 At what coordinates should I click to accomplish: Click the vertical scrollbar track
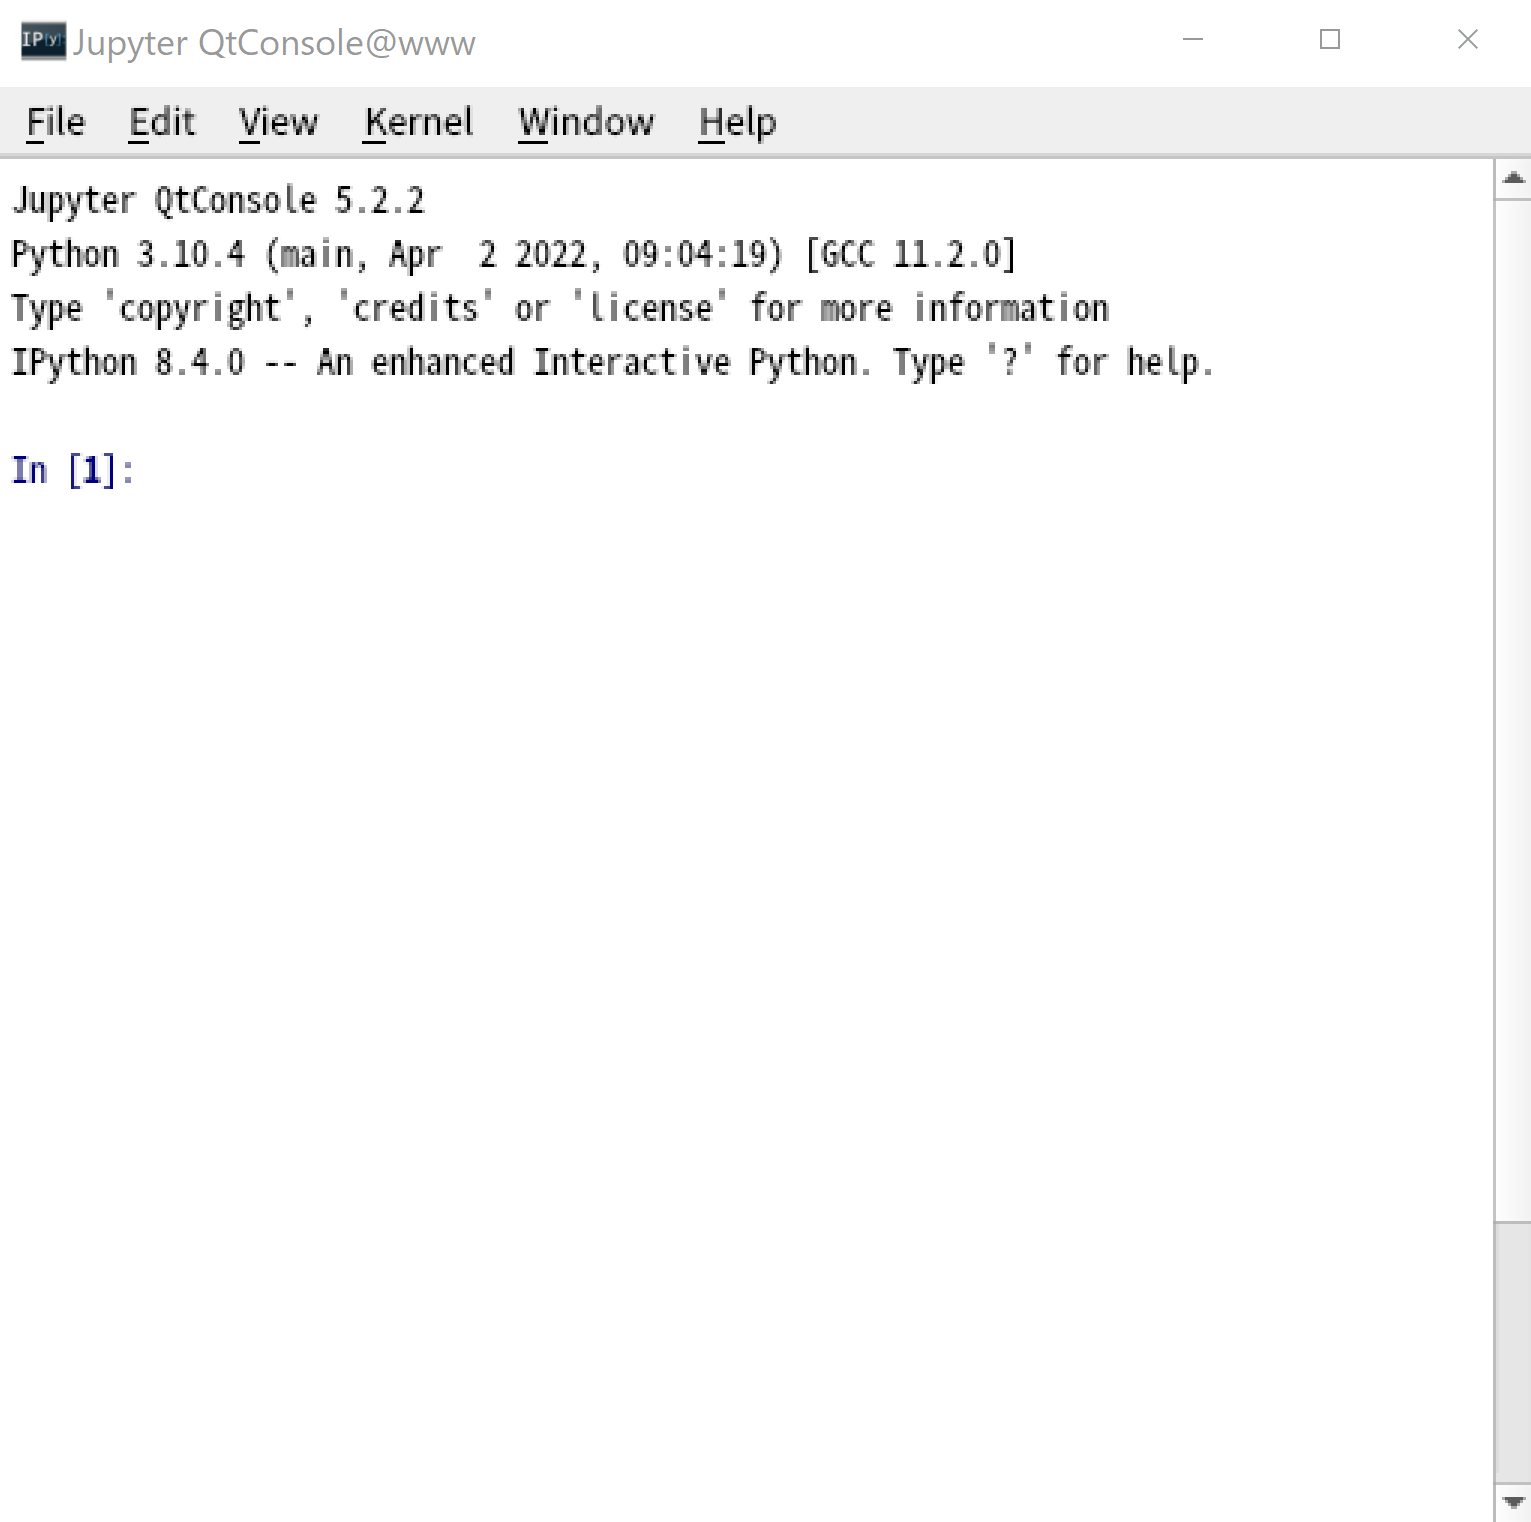click(1513, 710)
